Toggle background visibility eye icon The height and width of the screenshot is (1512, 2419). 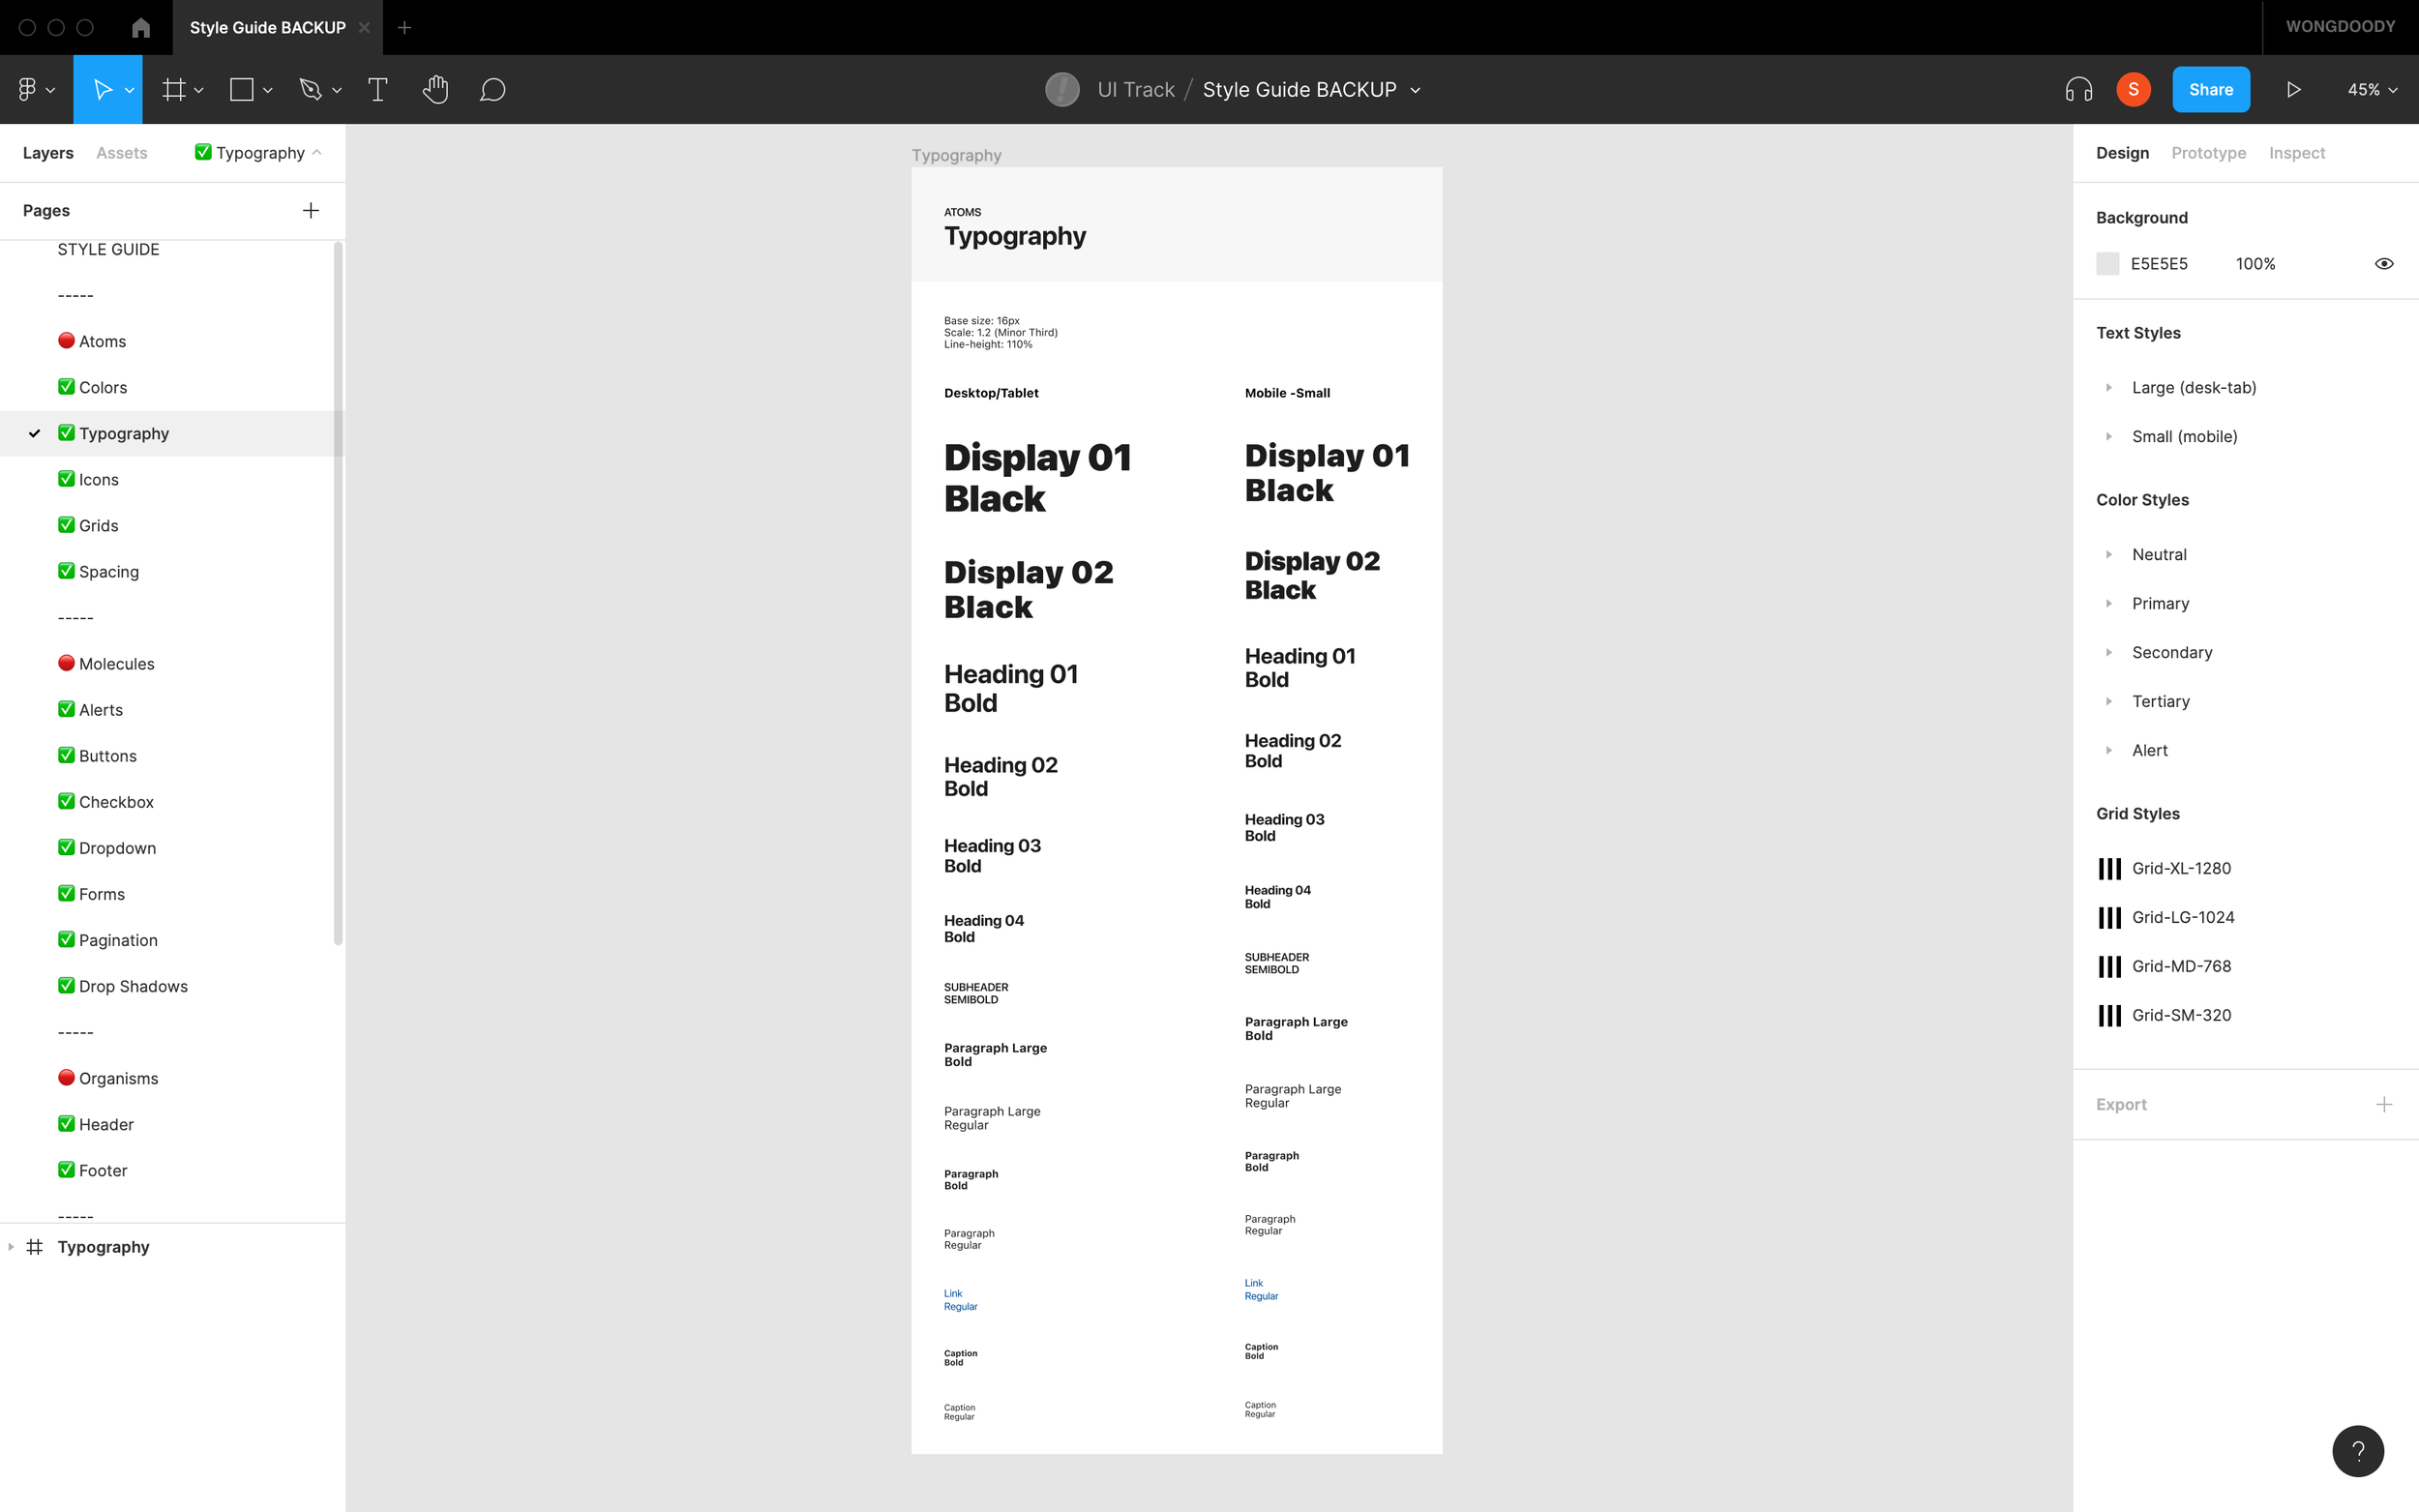2384,264
